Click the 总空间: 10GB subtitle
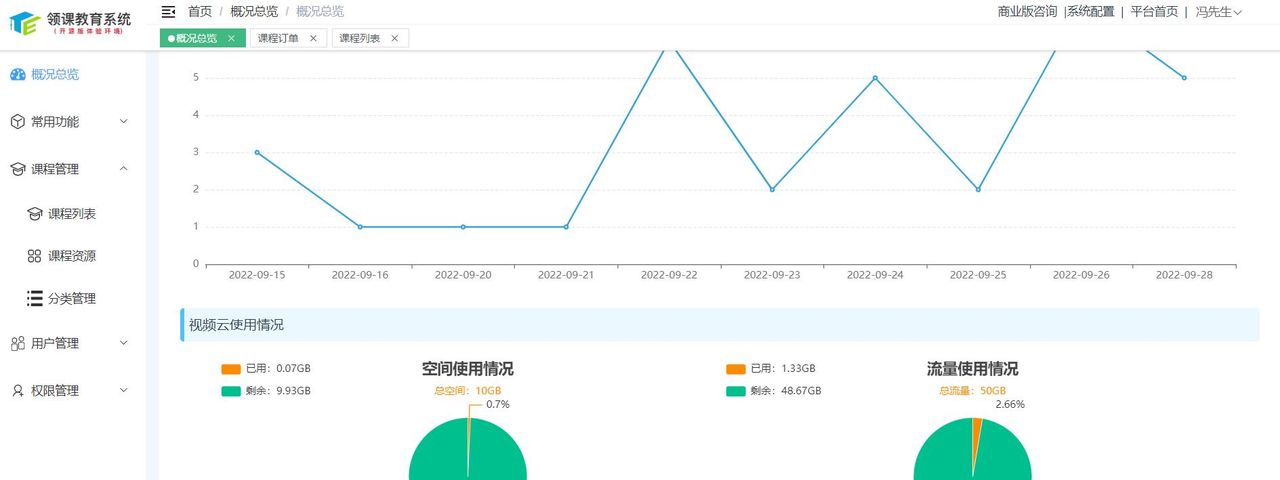This screenshot has width=1280, height=480. (x=468, y=390)
